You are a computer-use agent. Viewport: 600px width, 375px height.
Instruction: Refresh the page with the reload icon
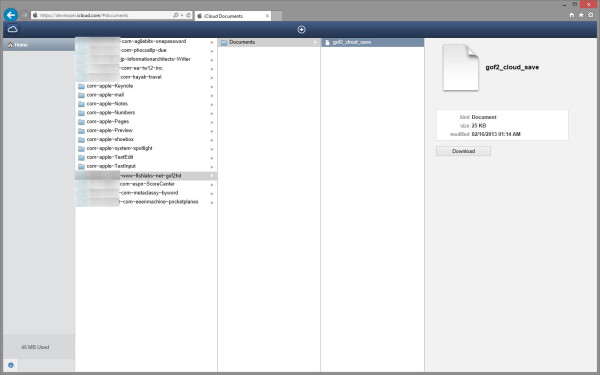pos(188,15)
